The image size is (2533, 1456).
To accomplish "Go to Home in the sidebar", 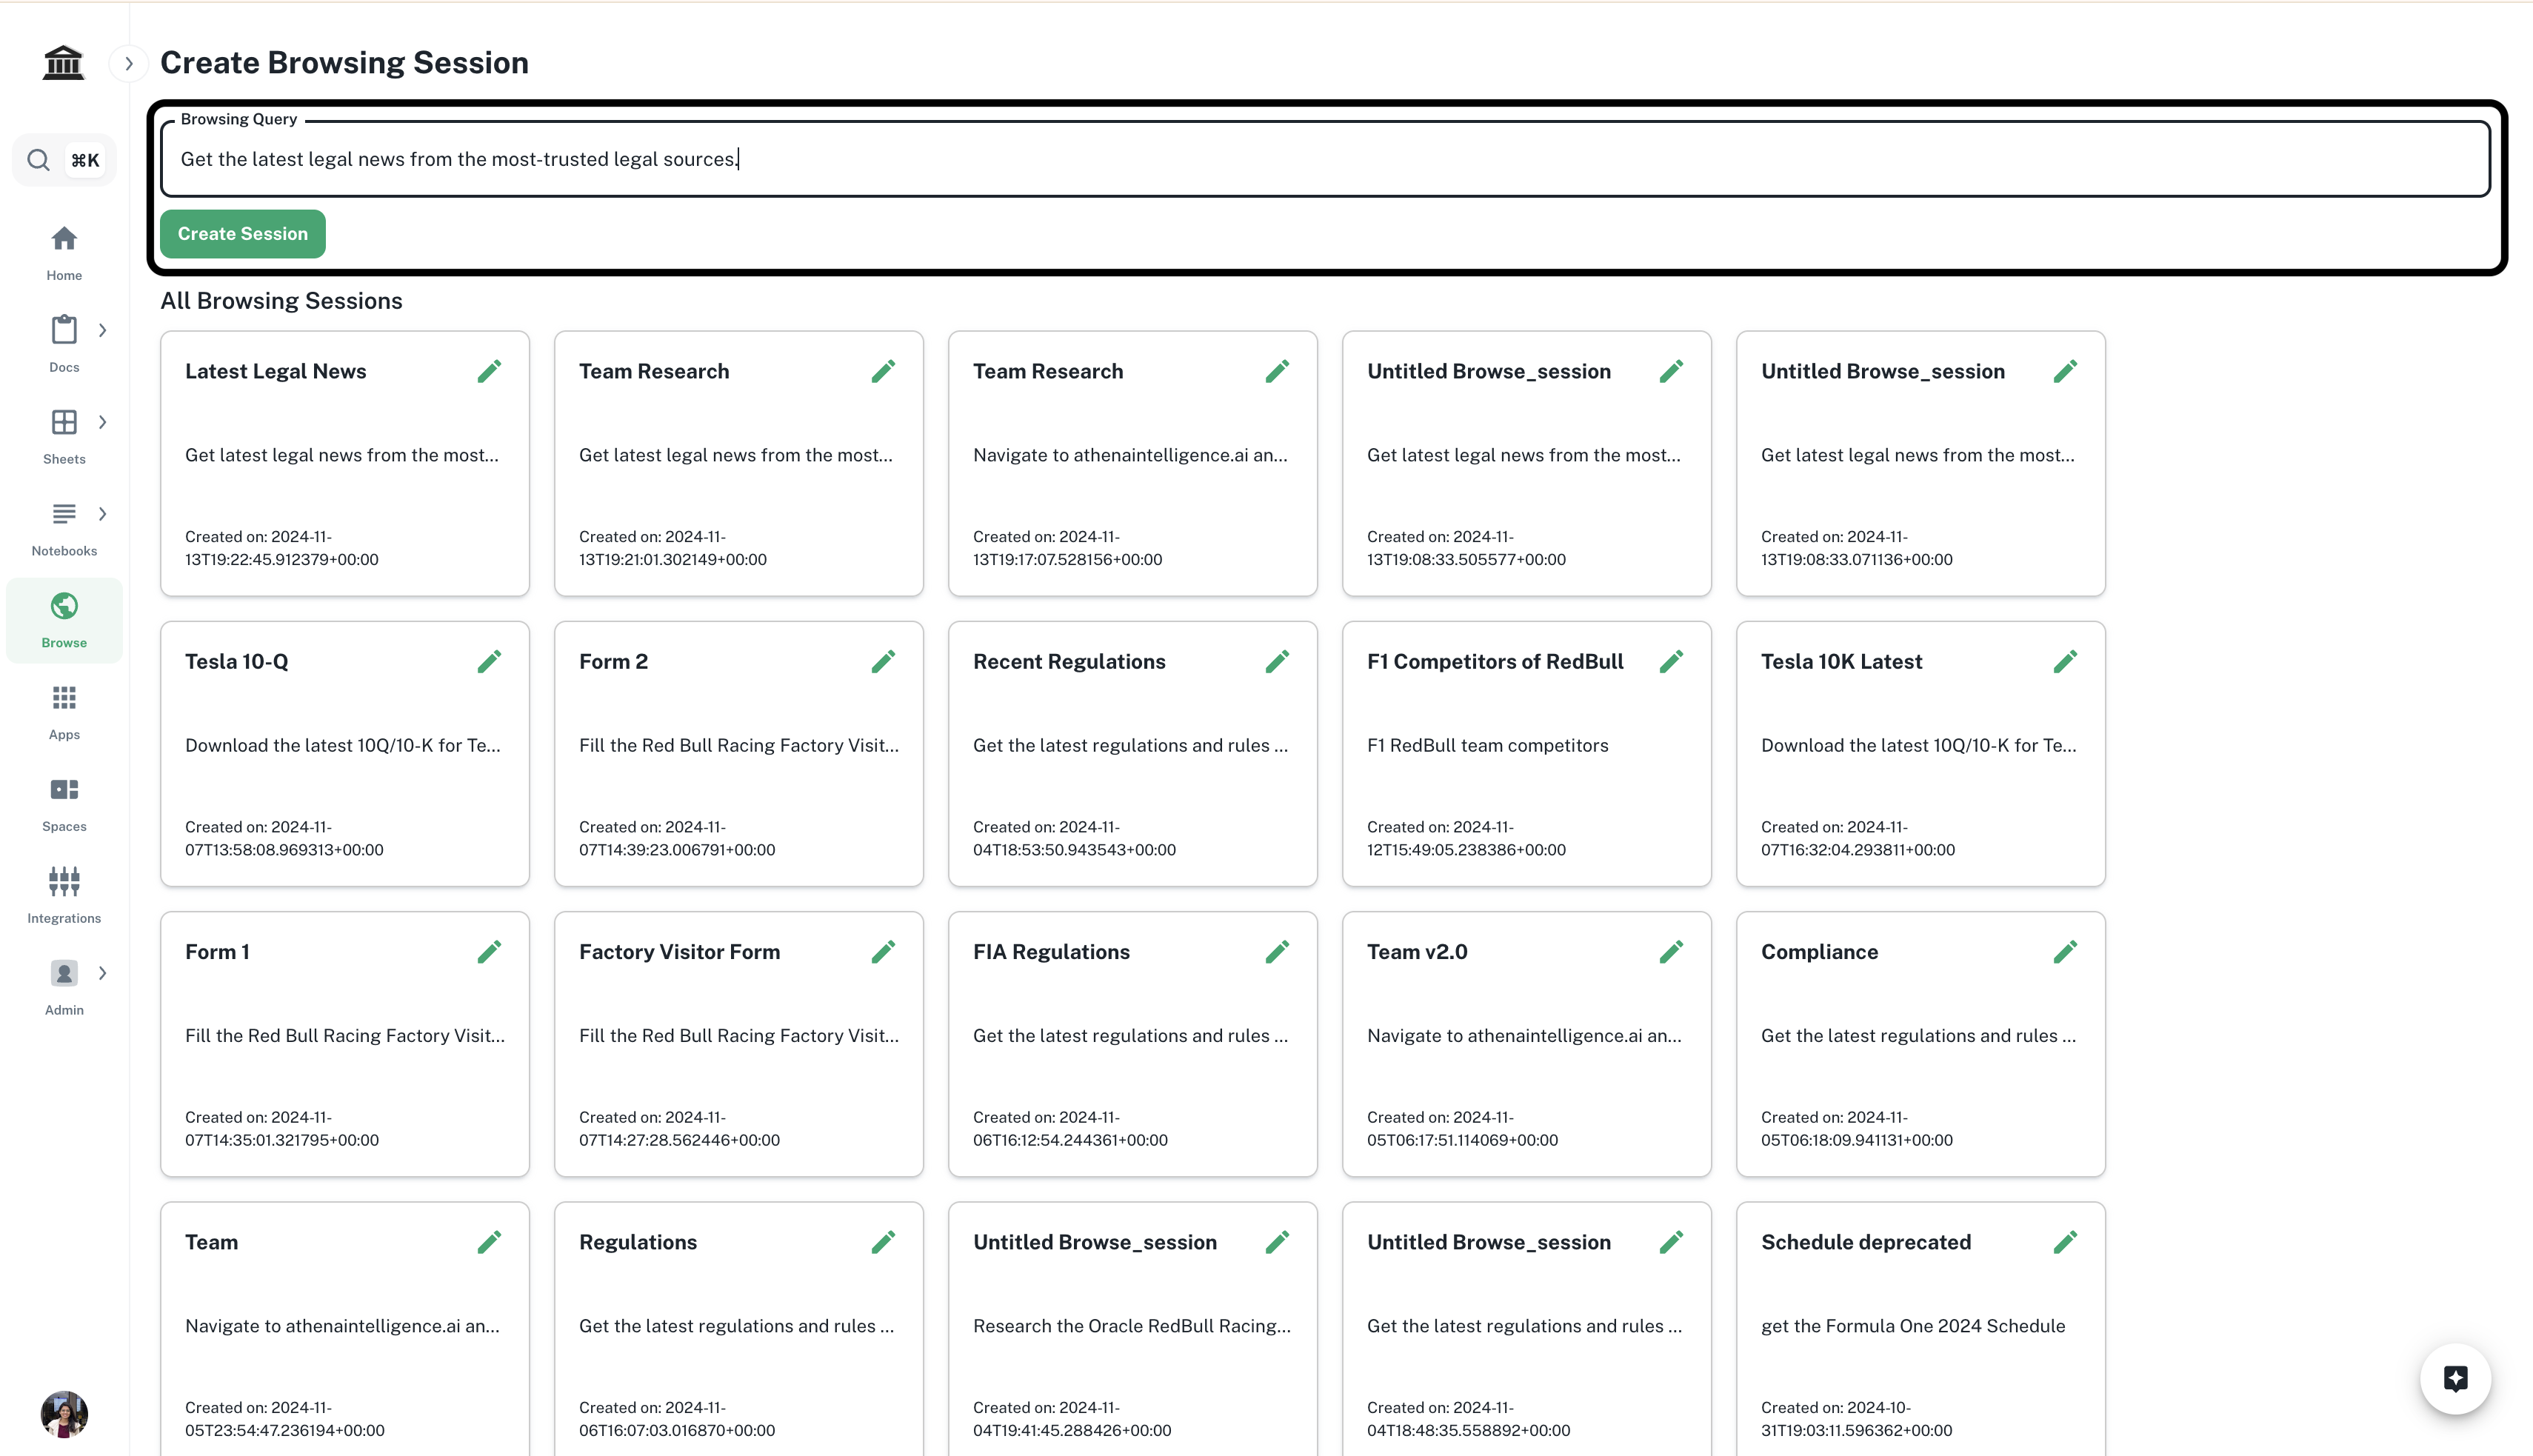I will pos(64,253).
